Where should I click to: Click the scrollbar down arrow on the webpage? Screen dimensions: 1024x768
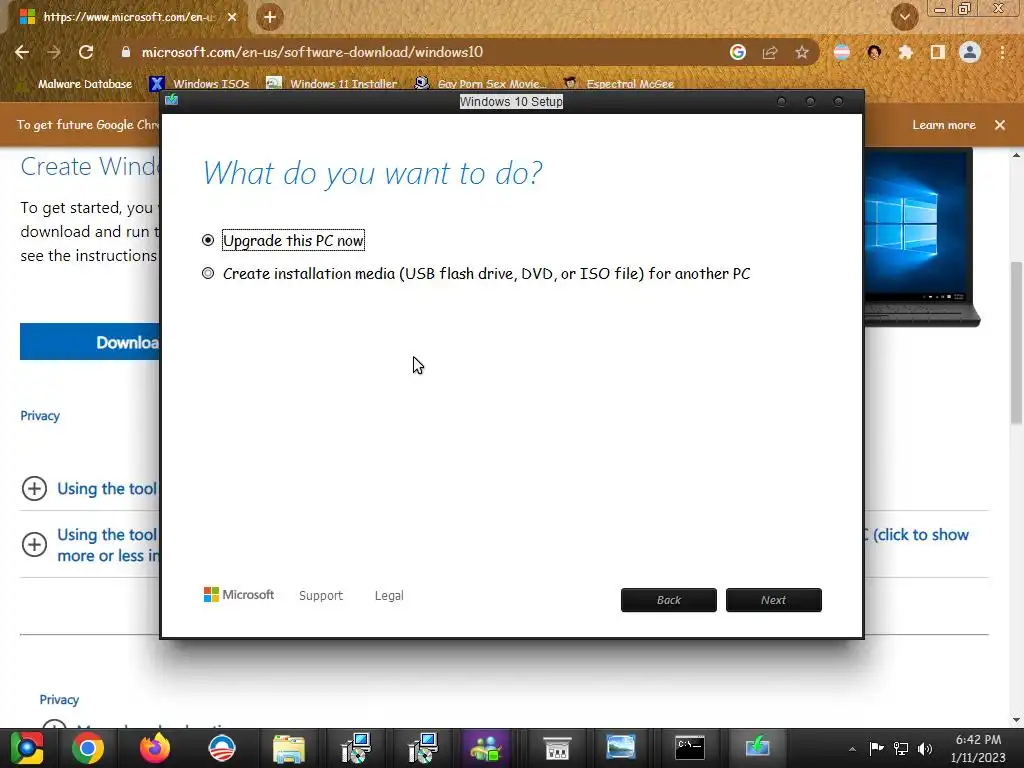(1016, 720)
